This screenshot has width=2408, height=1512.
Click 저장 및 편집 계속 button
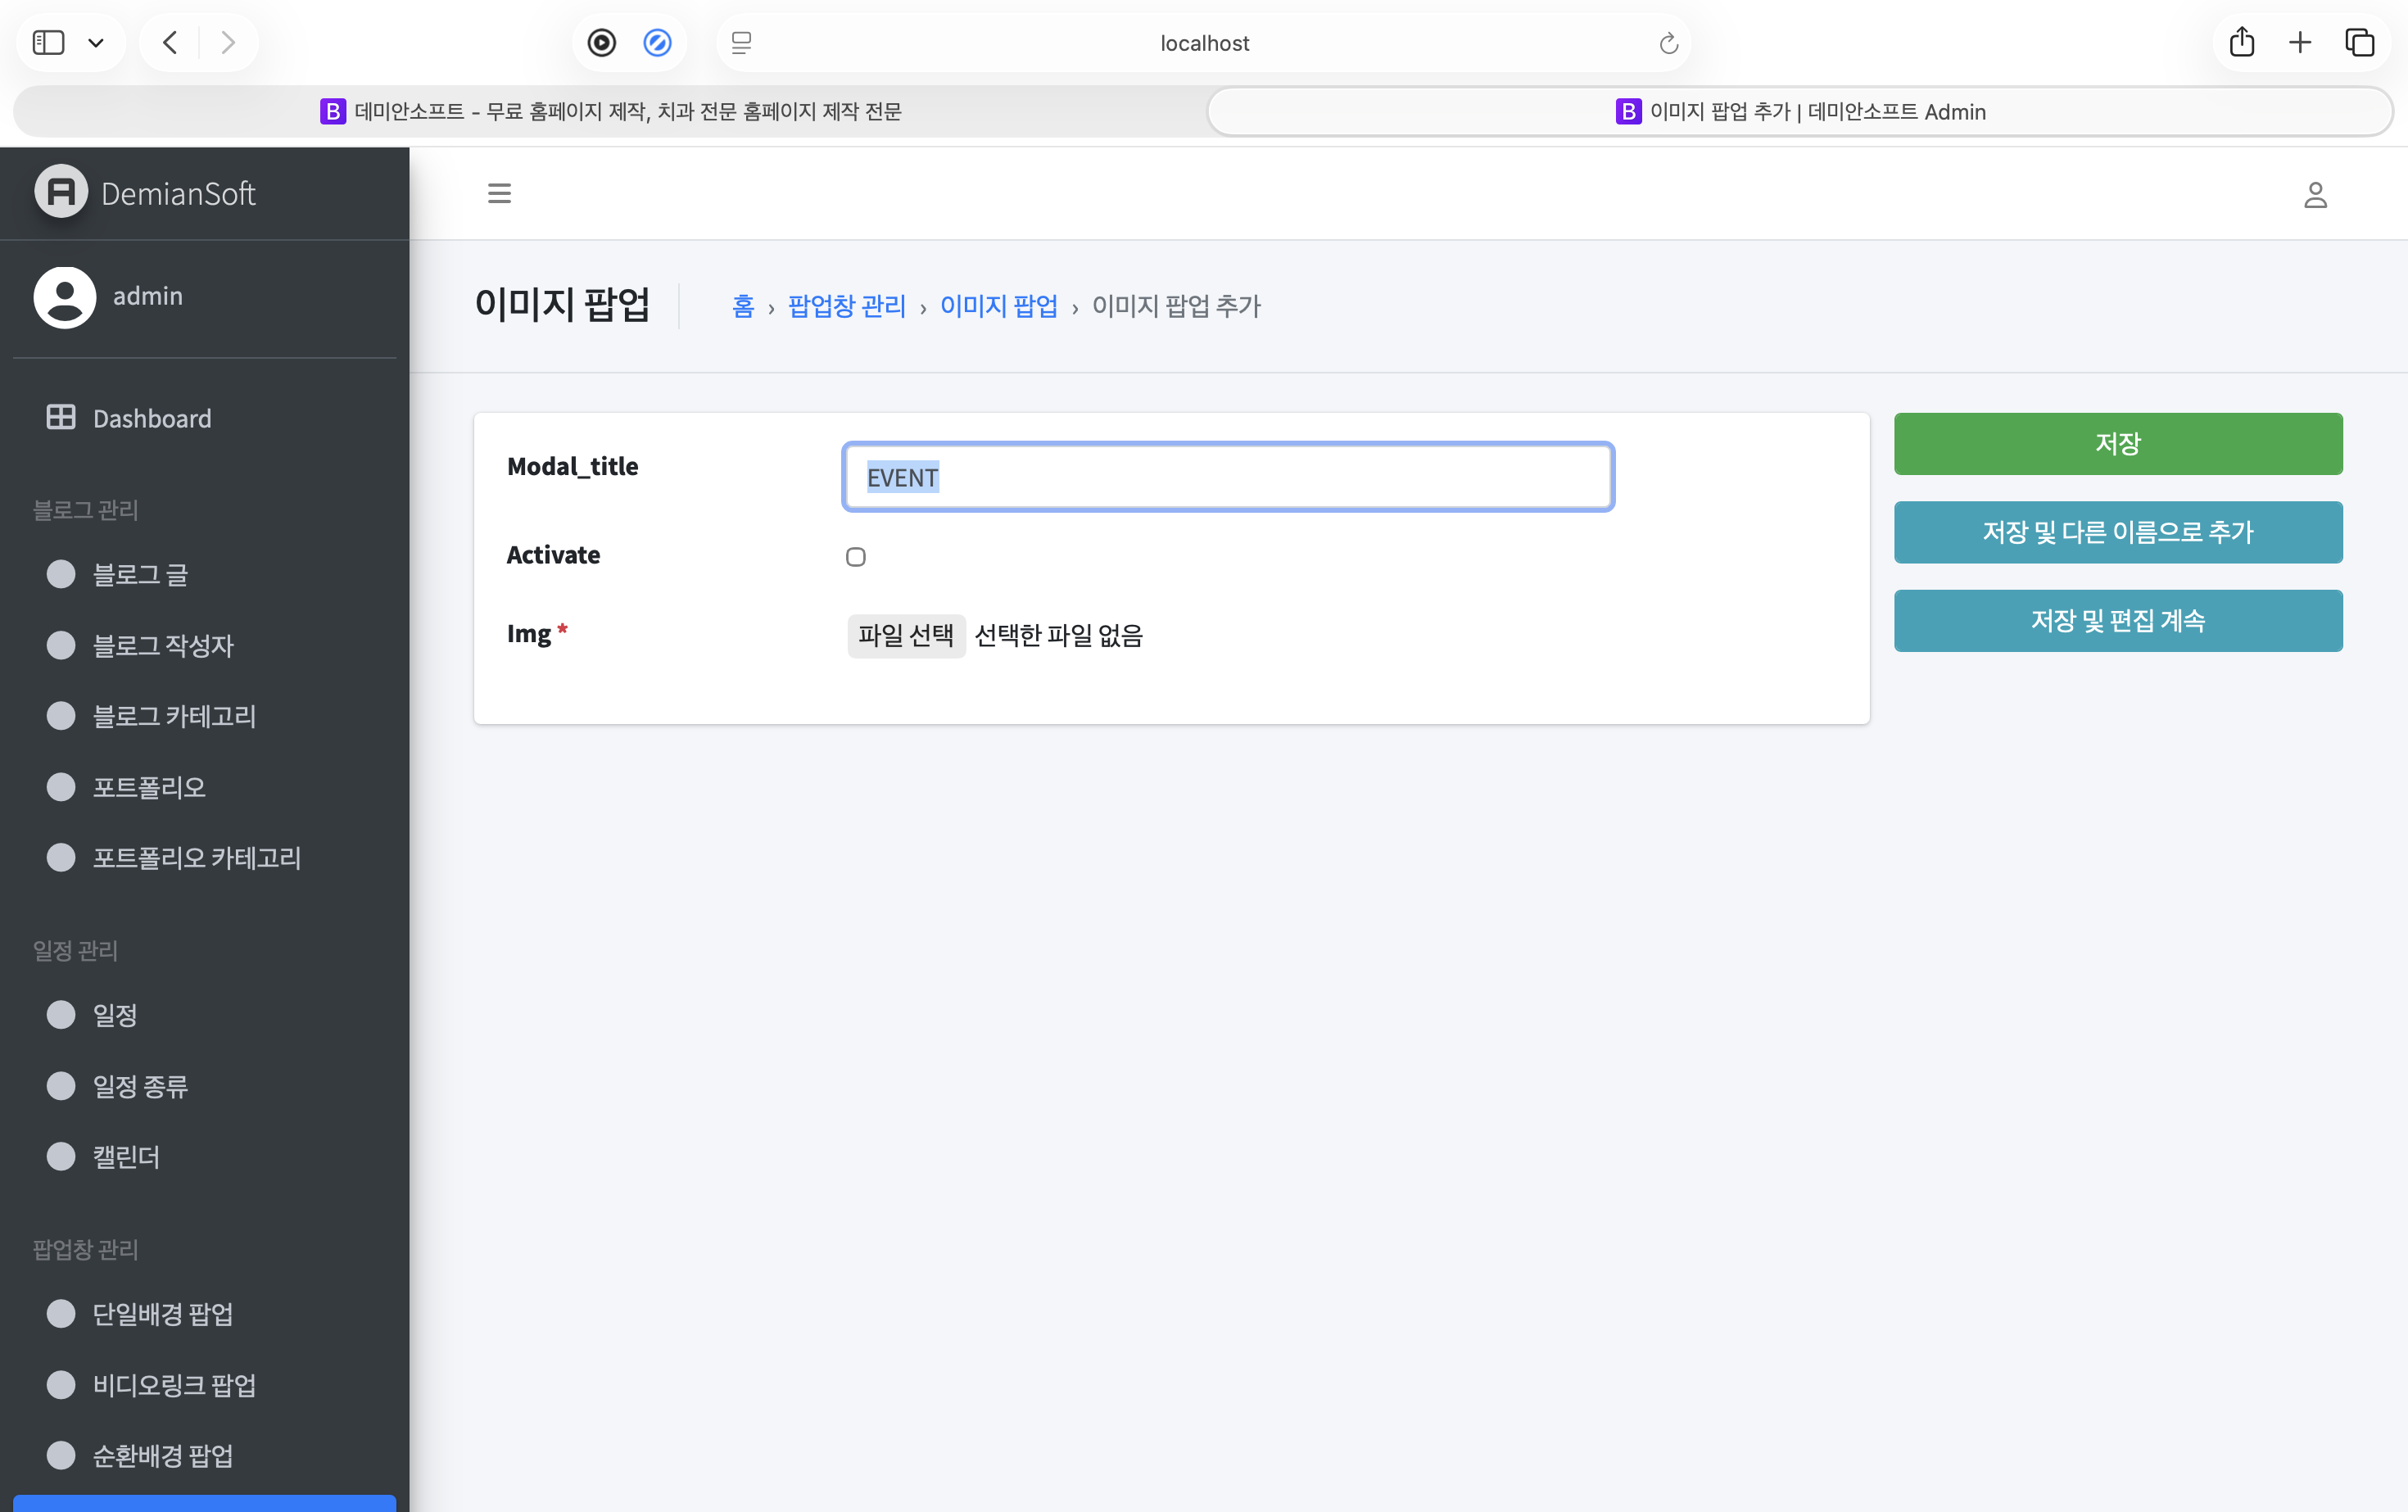[2117, 620]
